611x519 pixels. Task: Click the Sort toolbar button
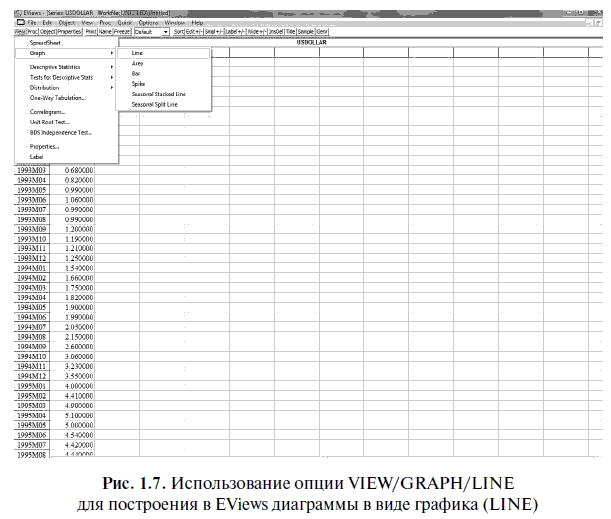coord(178,32)
